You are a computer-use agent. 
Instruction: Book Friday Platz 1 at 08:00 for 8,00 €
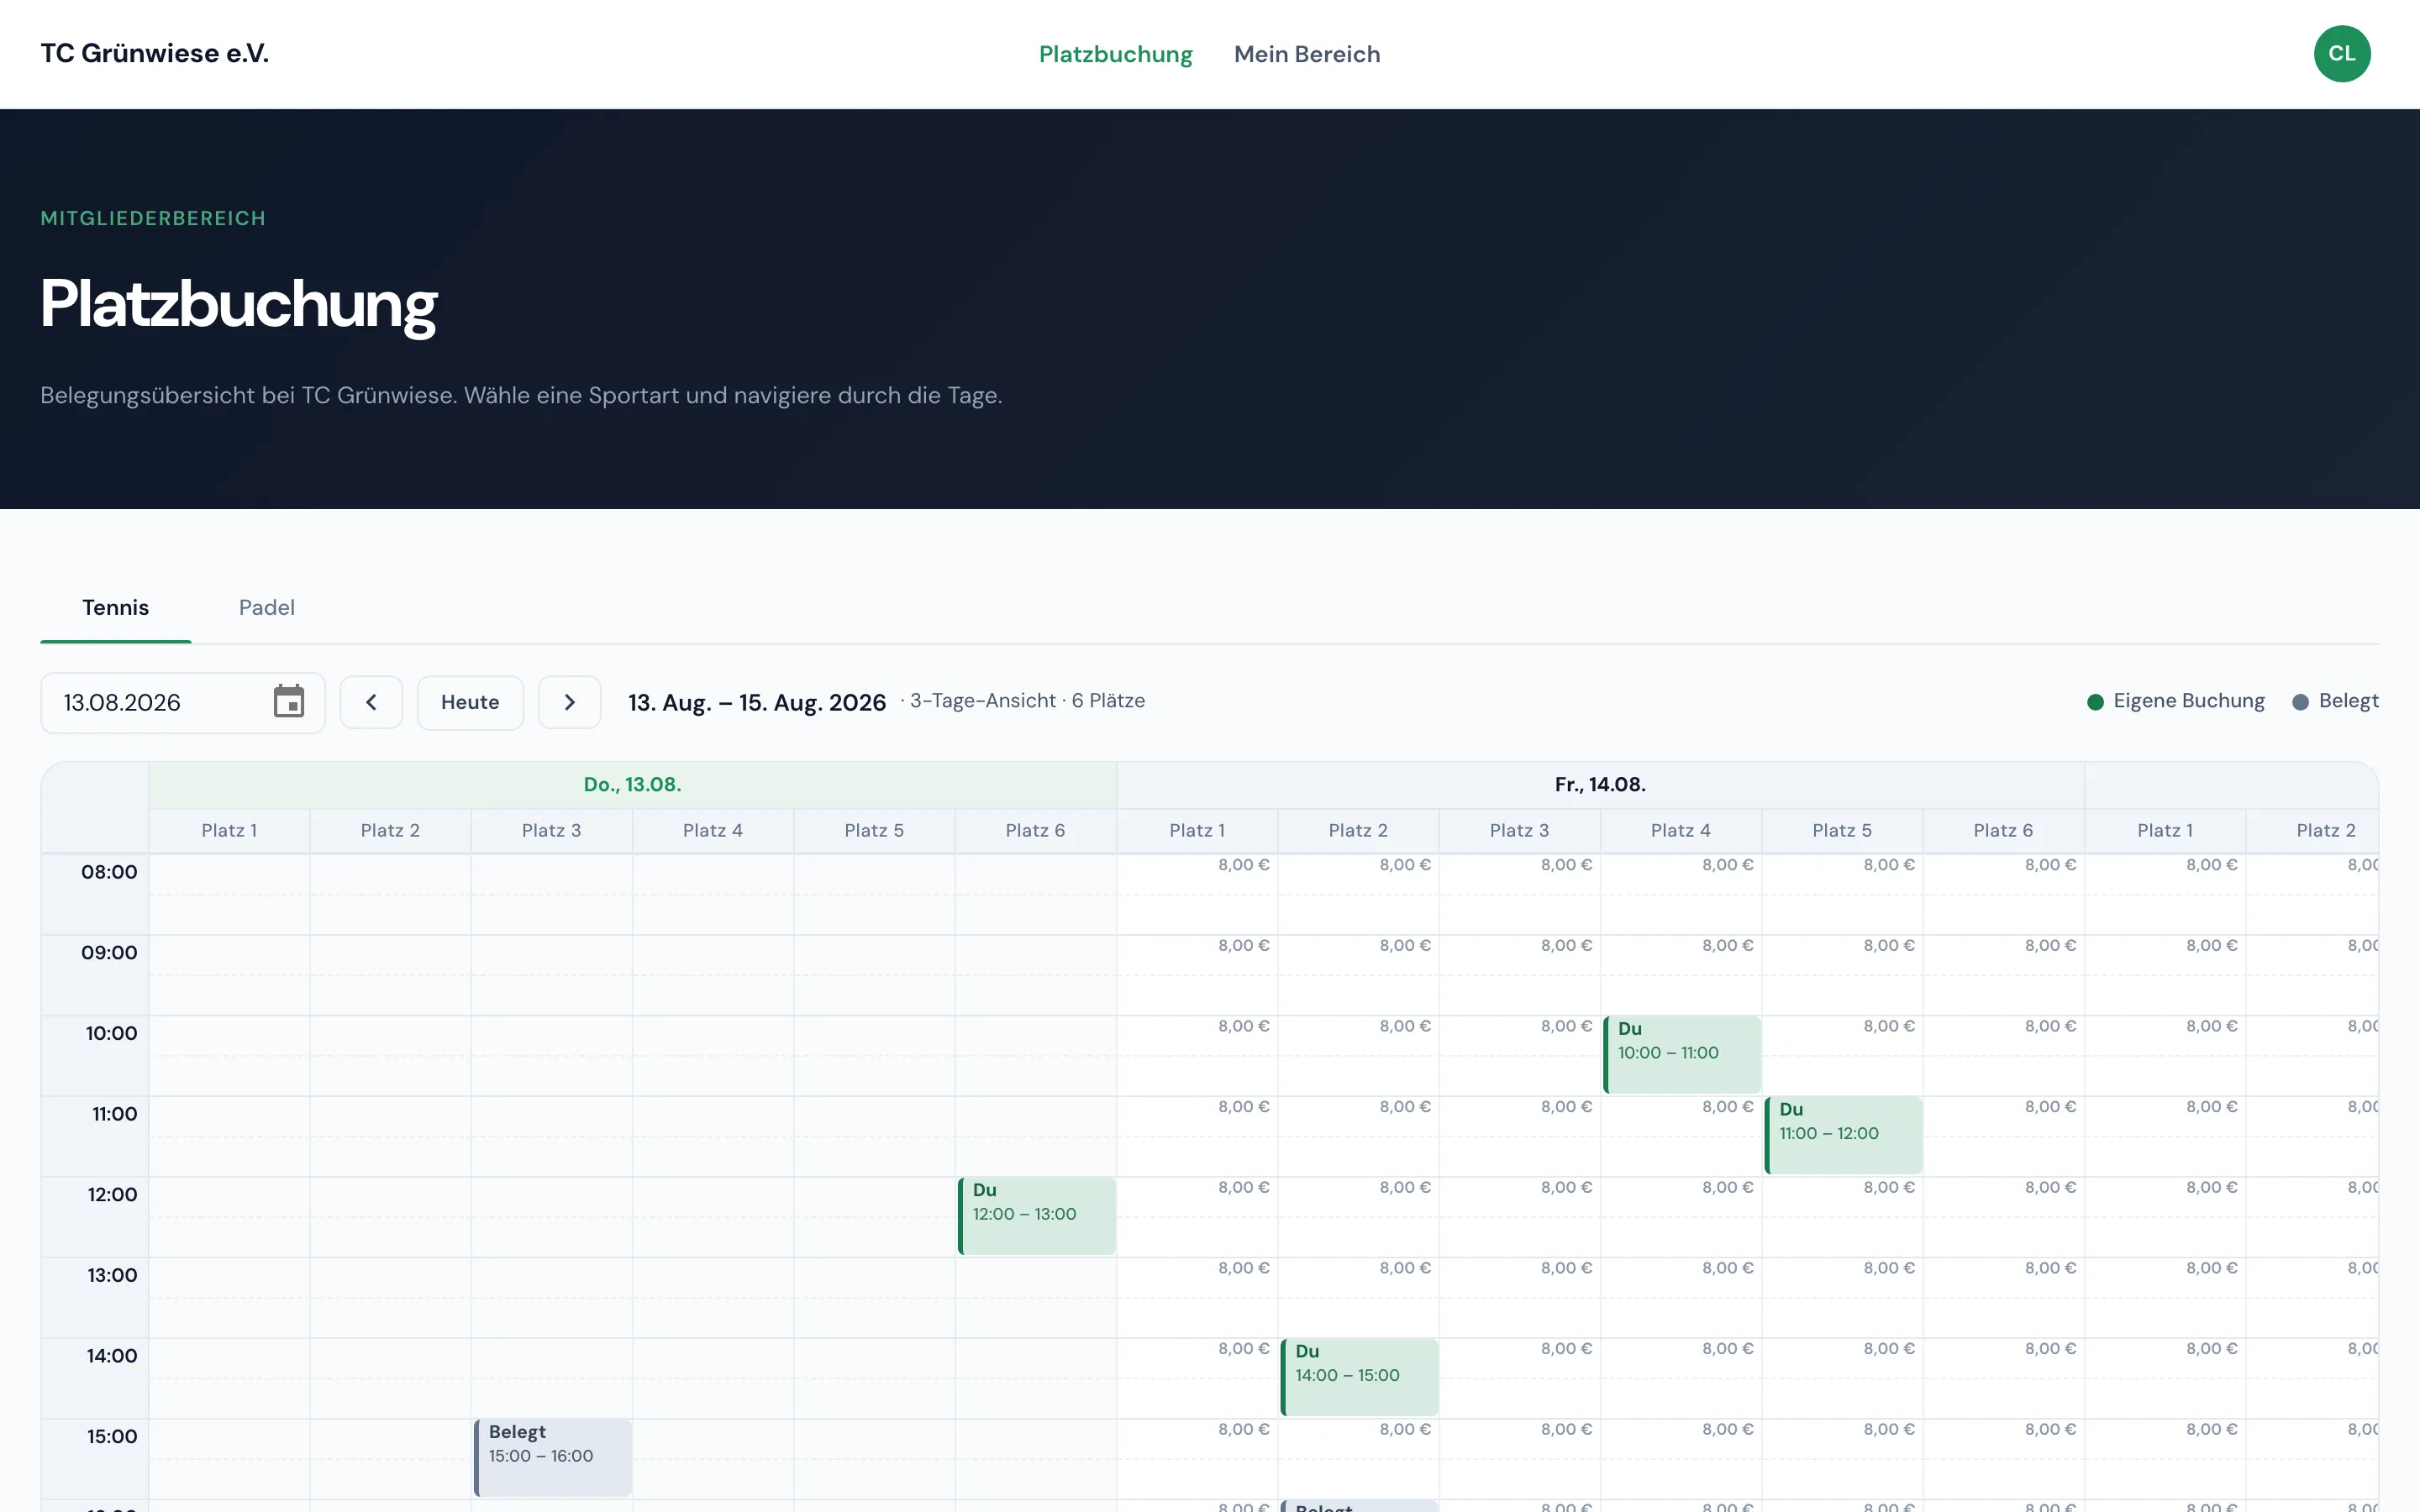coord(1197,894)
